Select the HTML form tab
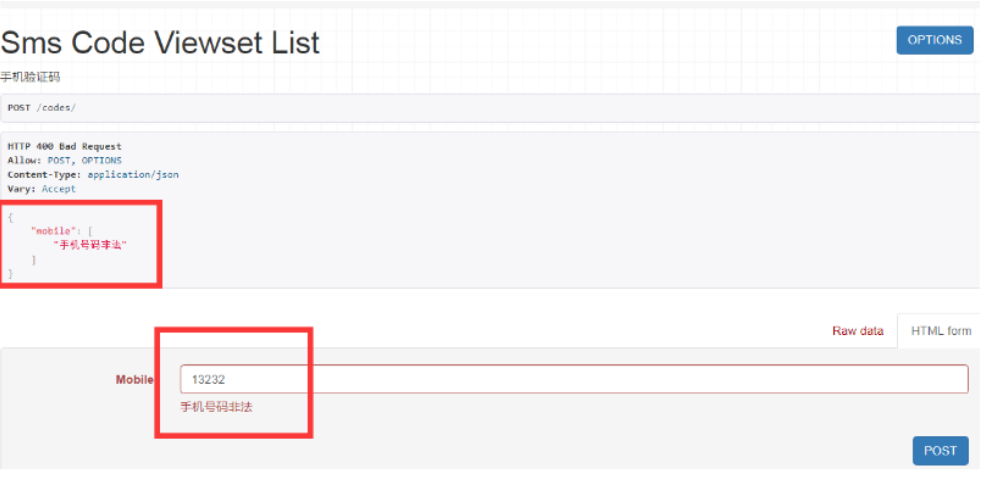 pos(940,331)
